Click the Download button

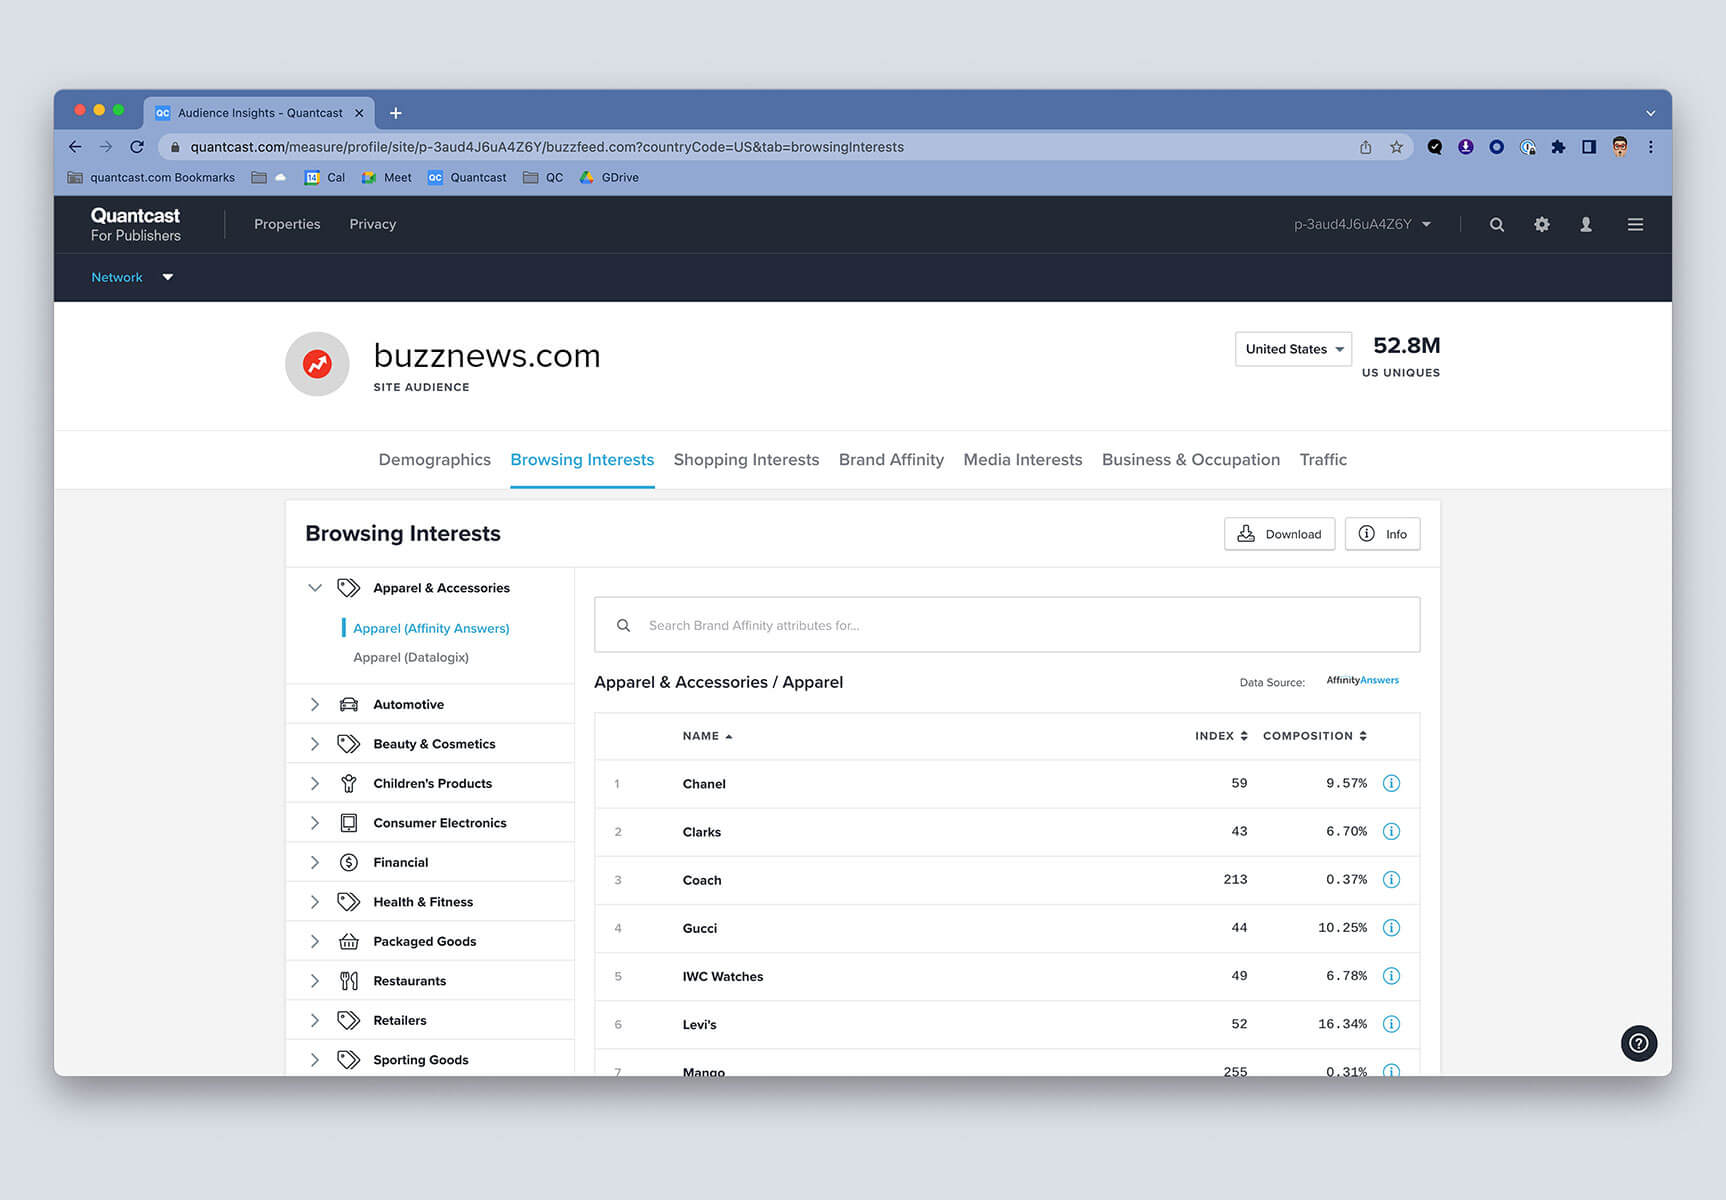pyautogui.click(x=1279, y=534)
